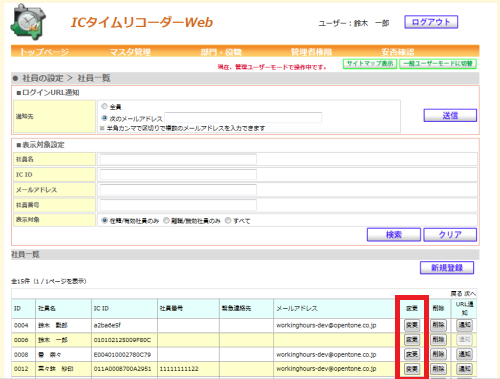
Task: Click 削除 button for employee 0004
Action: click(x=438, y=325)
